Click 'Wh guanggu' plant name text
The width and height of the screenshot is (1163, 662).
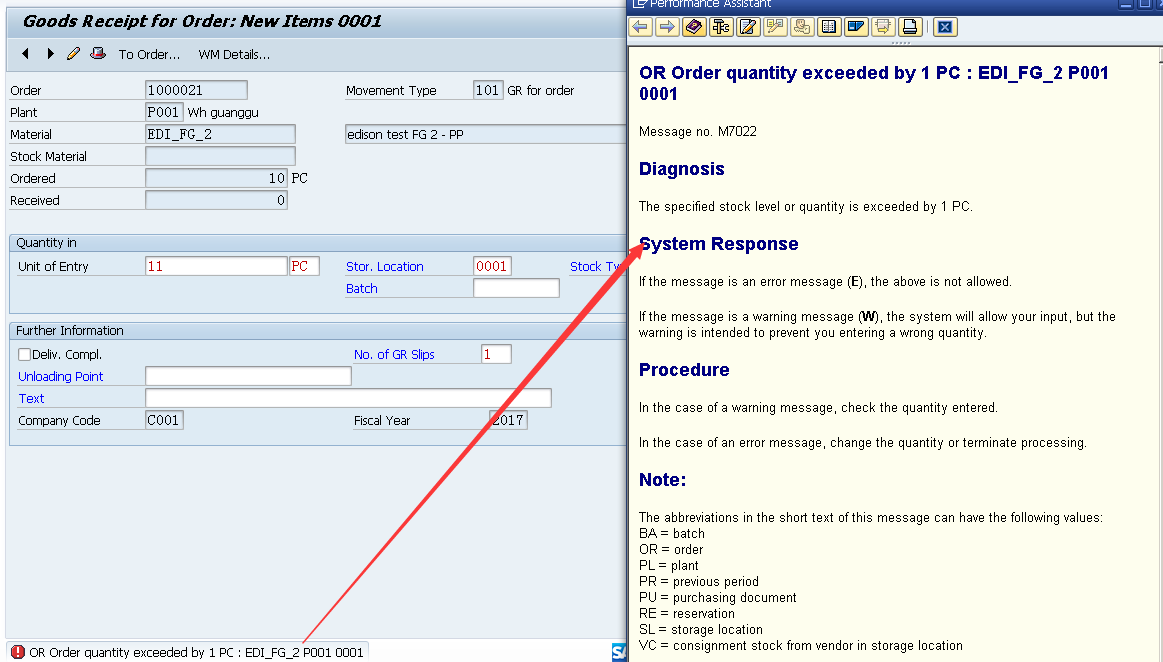click(223, 113)
